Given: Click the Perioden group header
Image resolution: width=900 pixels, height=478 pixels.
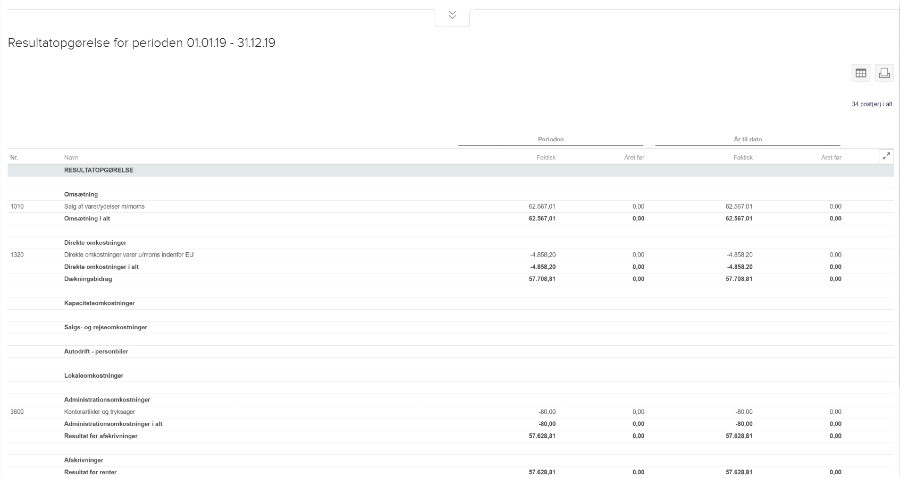Looking at the screenshot, I should [551, 139].
